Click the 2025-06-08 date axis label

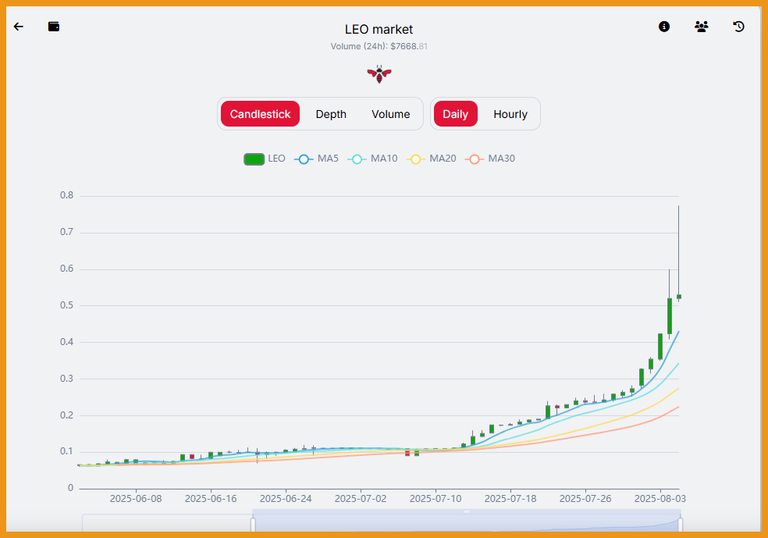(x=136, y=498)
